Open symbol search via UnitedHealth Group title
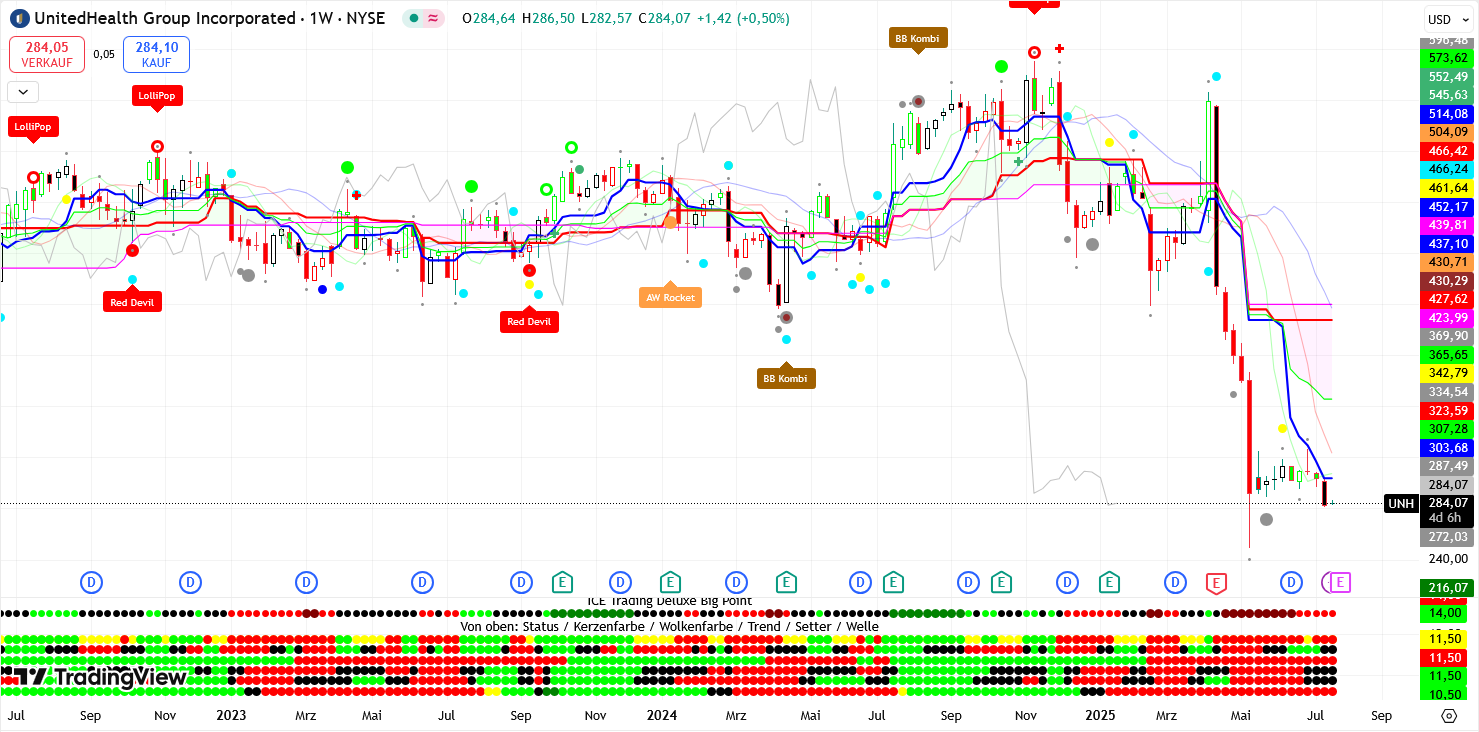This screenshot has height=732, width=1479. 210,18
